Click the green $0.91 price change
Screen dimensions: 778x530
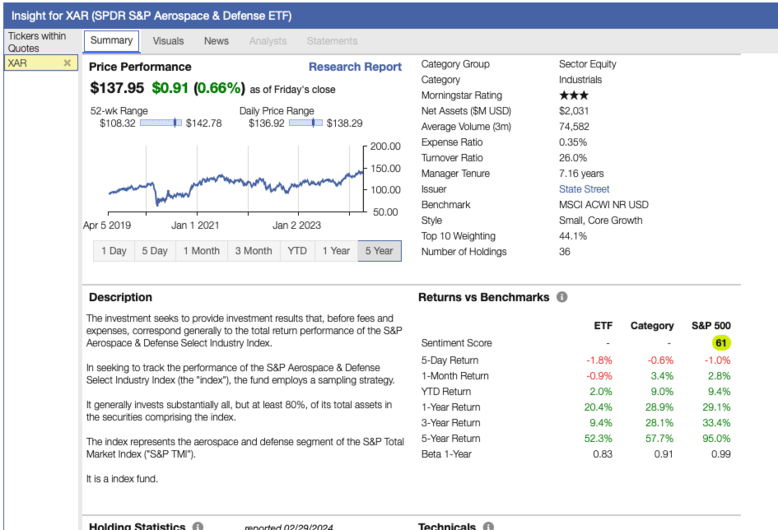click(170, 88)
